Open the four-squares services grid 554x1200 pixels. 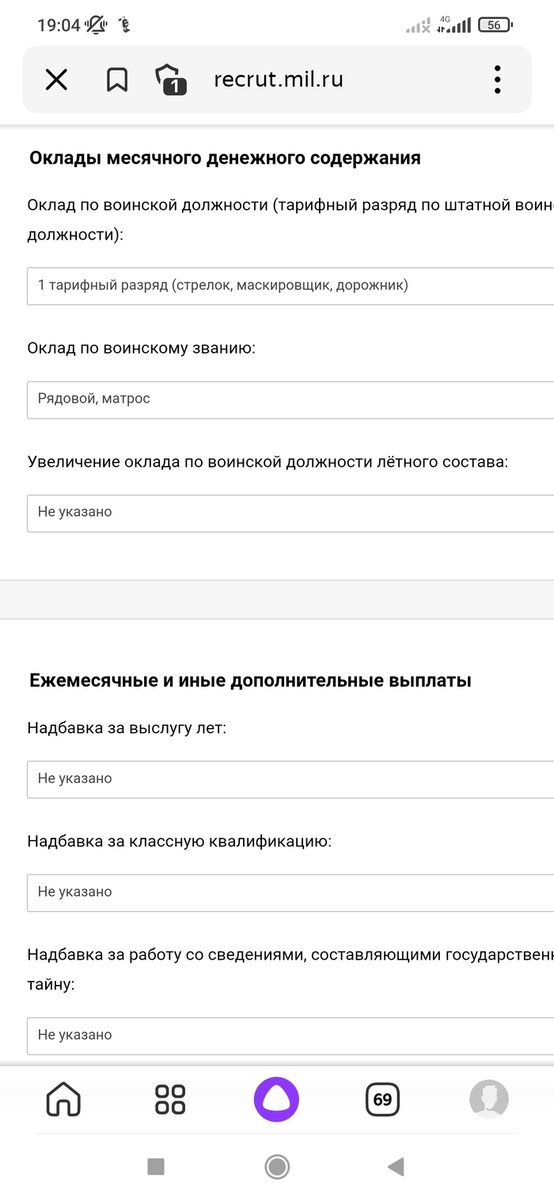click(171, 1100)
